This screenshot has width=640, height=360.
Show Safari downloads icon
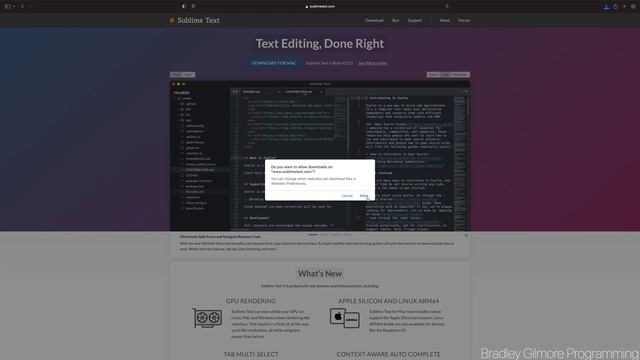coord(606,6)
